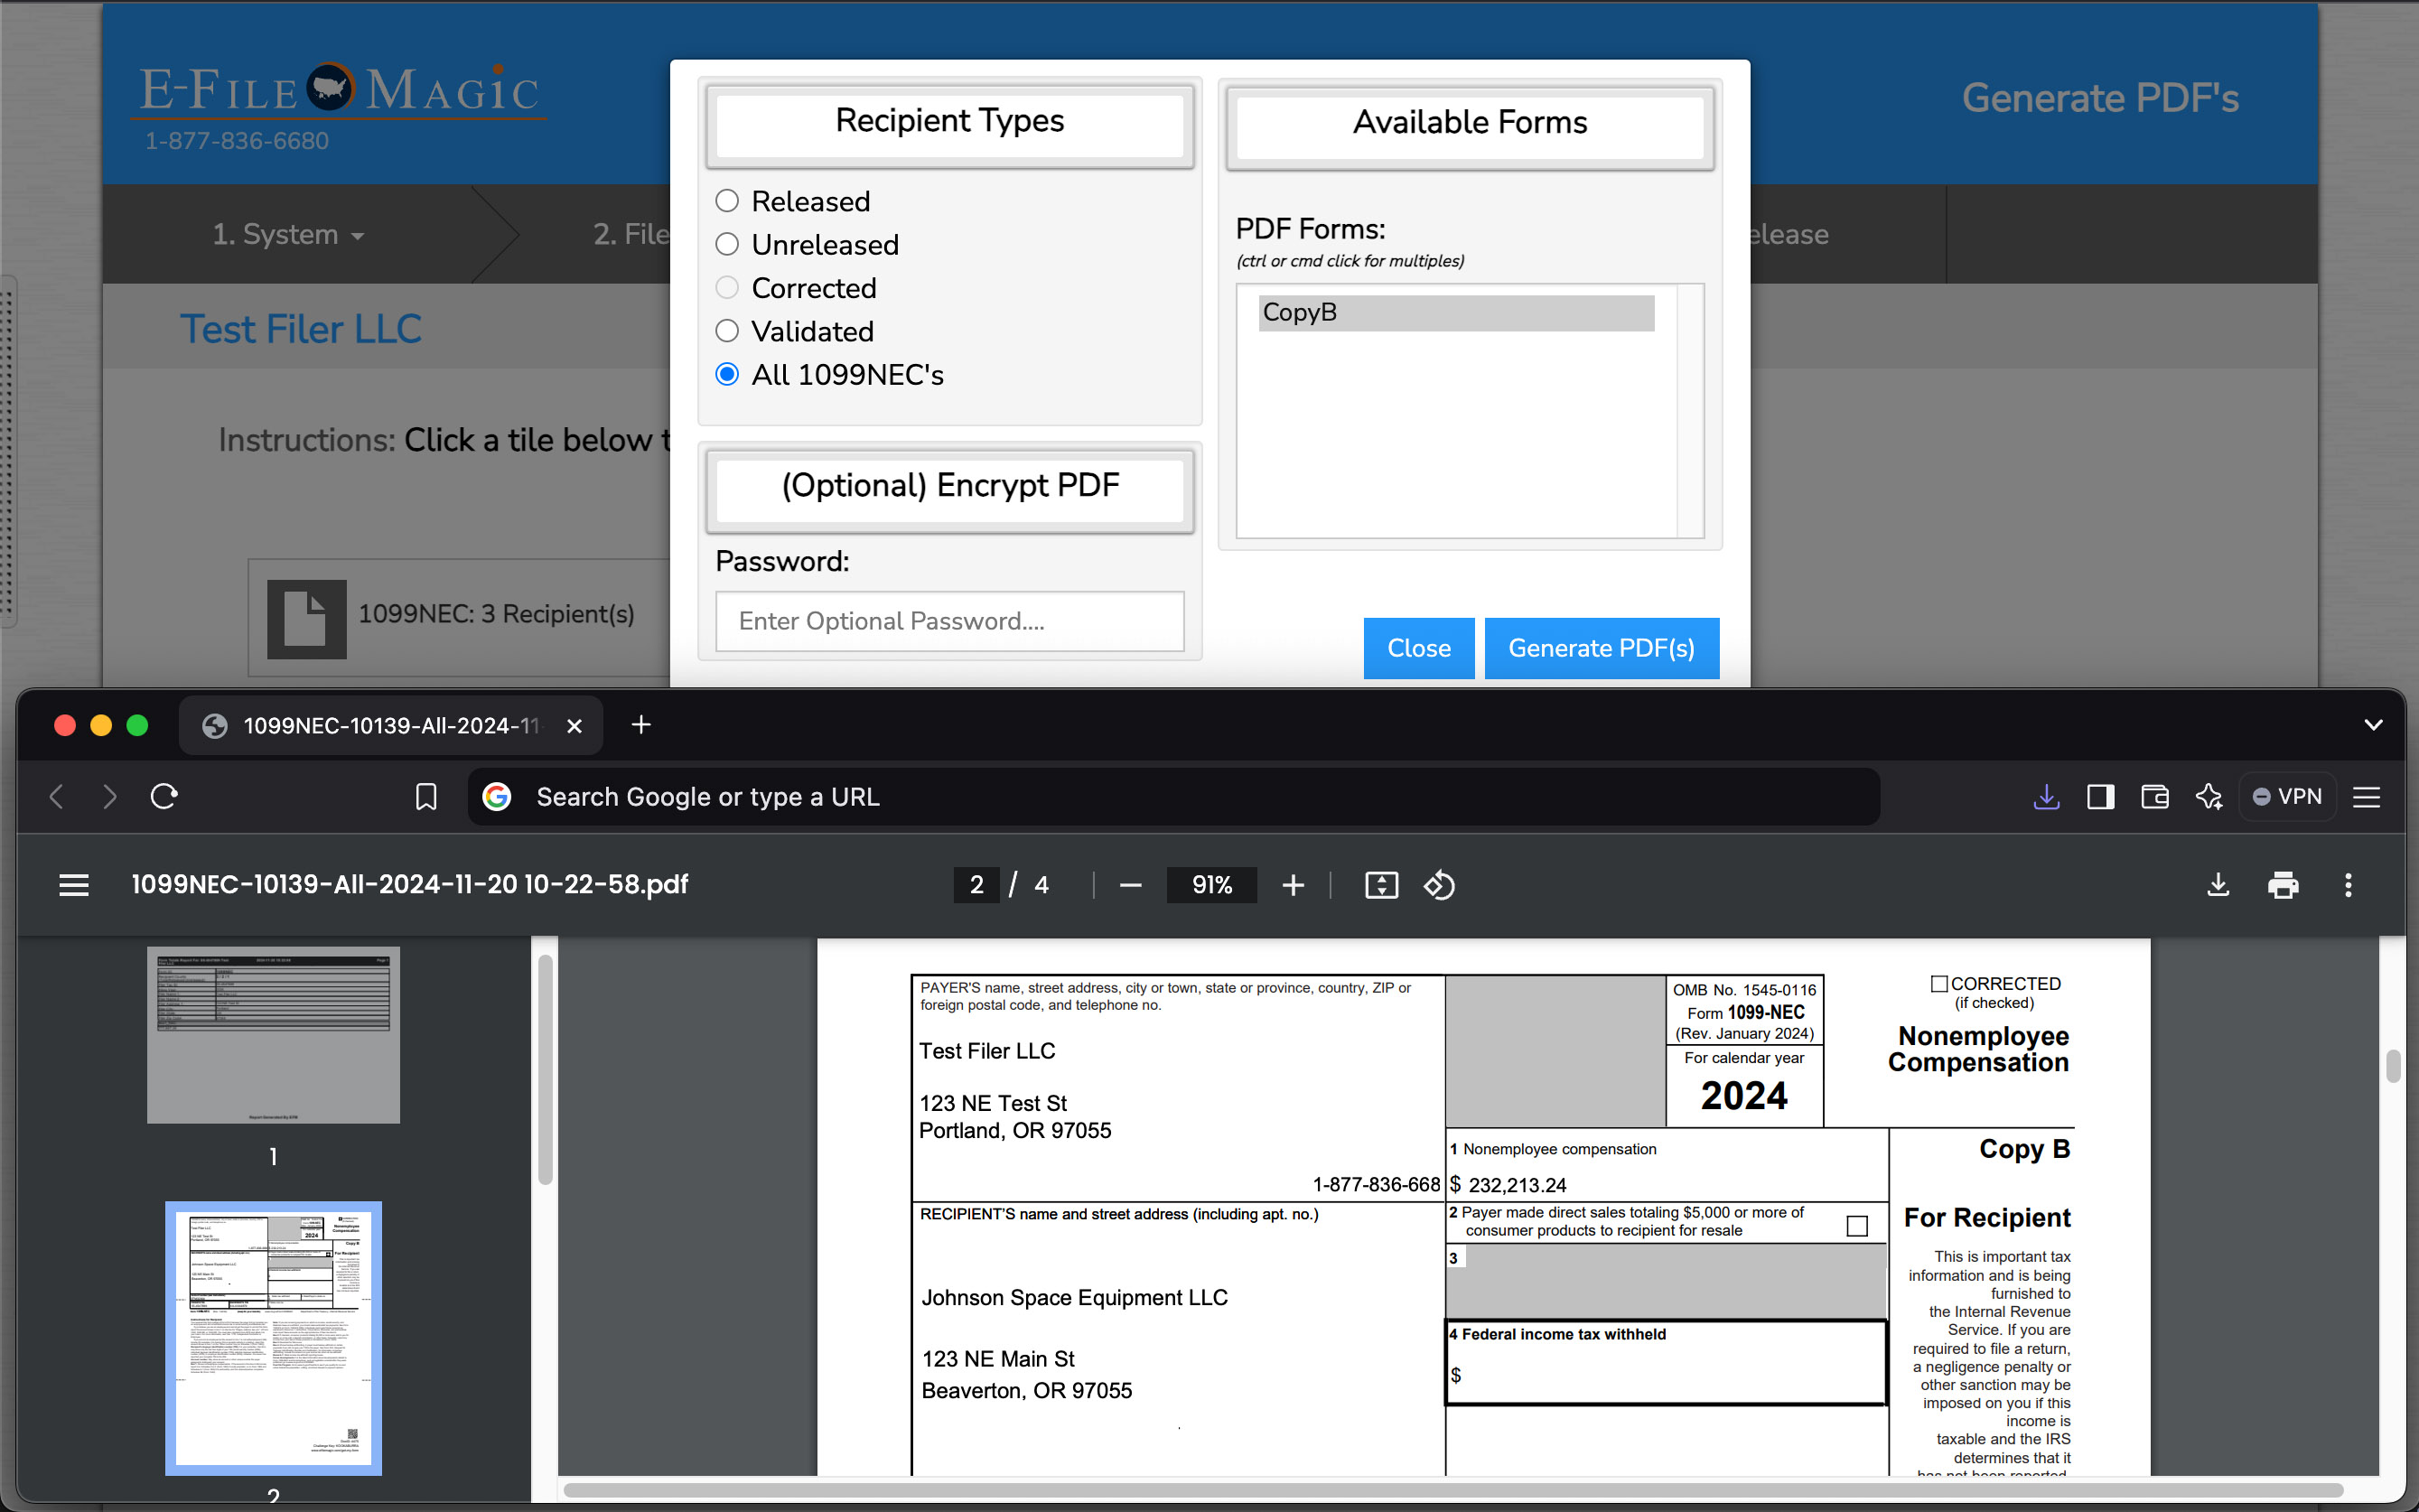2419x1512 pixels.
Task: Expand the browser tab list chevron
Action: click(2373, 725)
